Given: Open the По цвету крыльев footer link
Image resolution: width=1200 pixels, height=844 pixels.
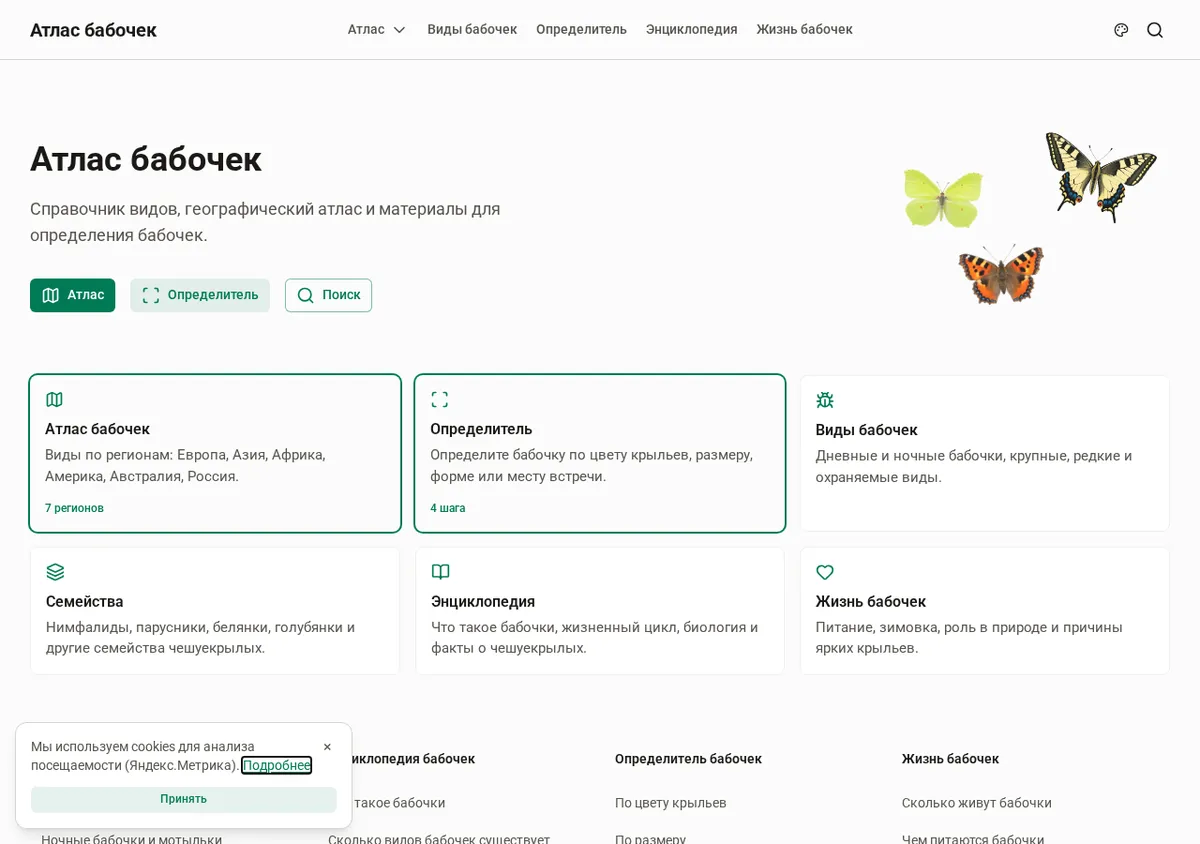Looking at the screenshot, I should [671, 803].
